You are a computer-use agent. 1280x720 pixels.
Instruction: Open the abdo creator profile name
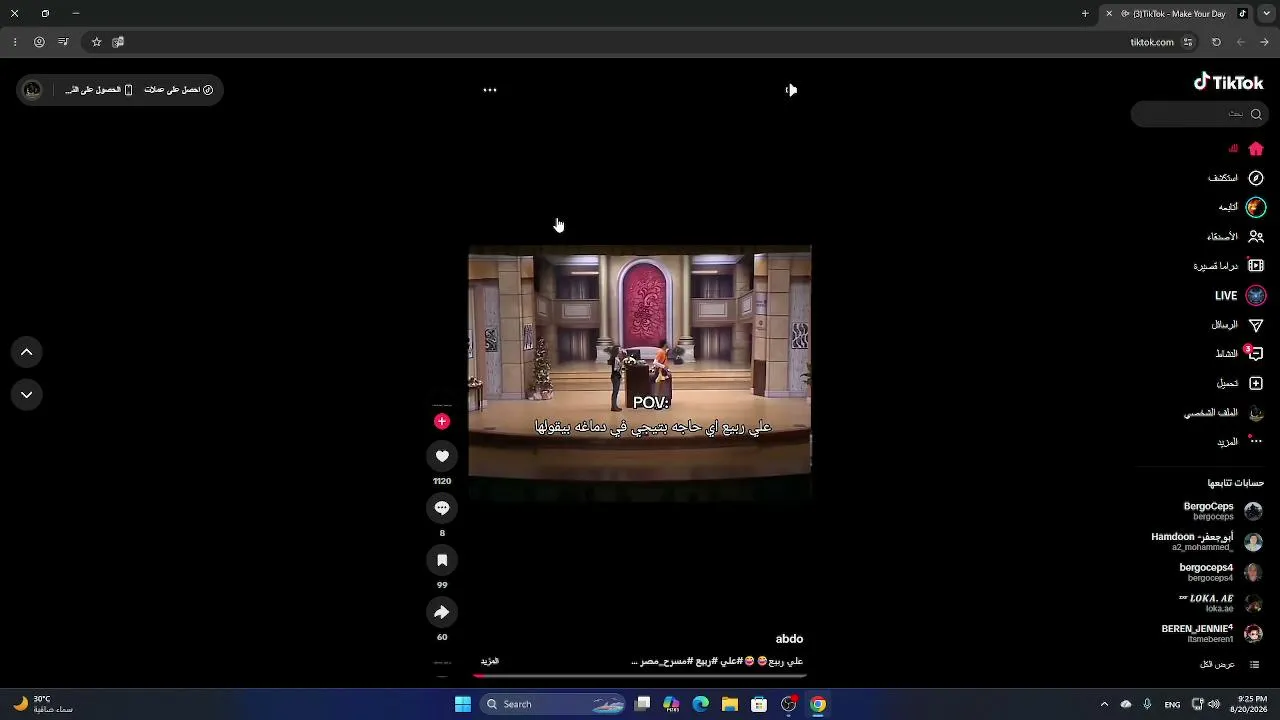click(789, 639)
